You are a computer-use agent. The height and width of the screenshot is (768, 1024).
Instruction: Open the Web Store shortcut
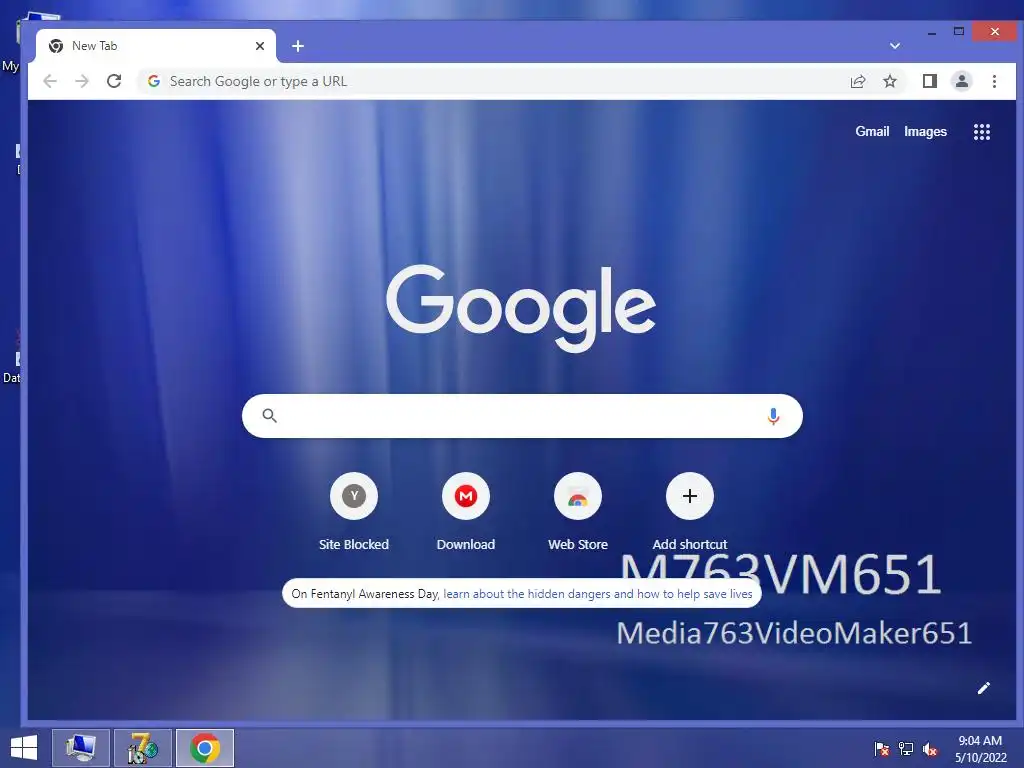click(578, 512)
